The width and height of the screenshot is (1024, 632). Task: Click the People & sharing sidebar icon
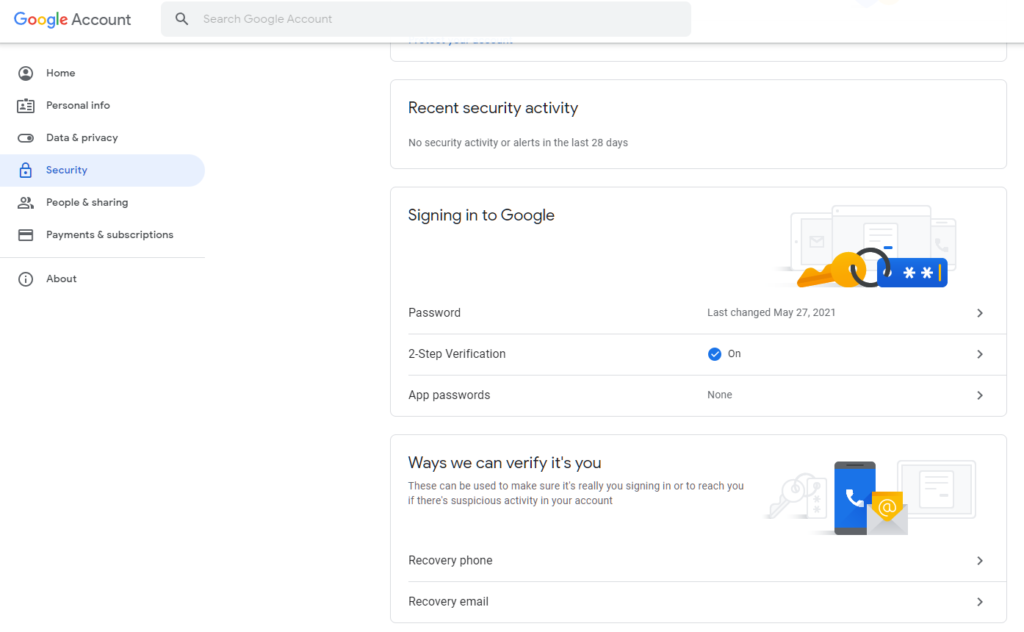26,202
